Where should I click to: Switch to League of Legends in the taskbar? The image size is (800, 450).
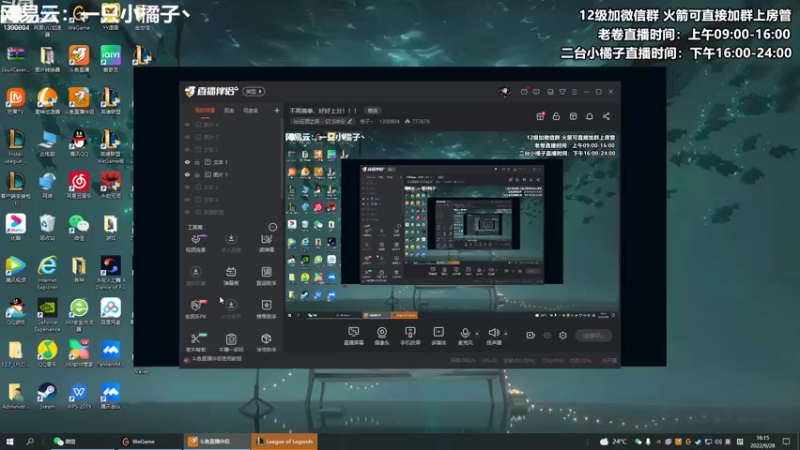pos(284,441)
